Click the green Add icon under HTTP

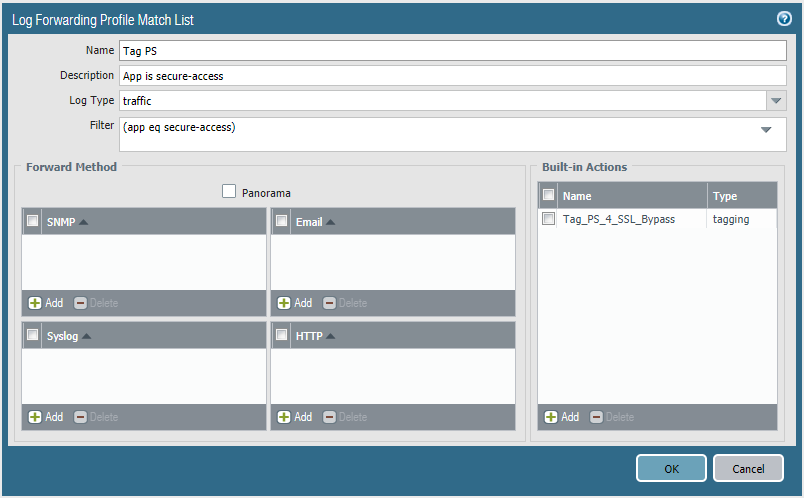point(285,417)
